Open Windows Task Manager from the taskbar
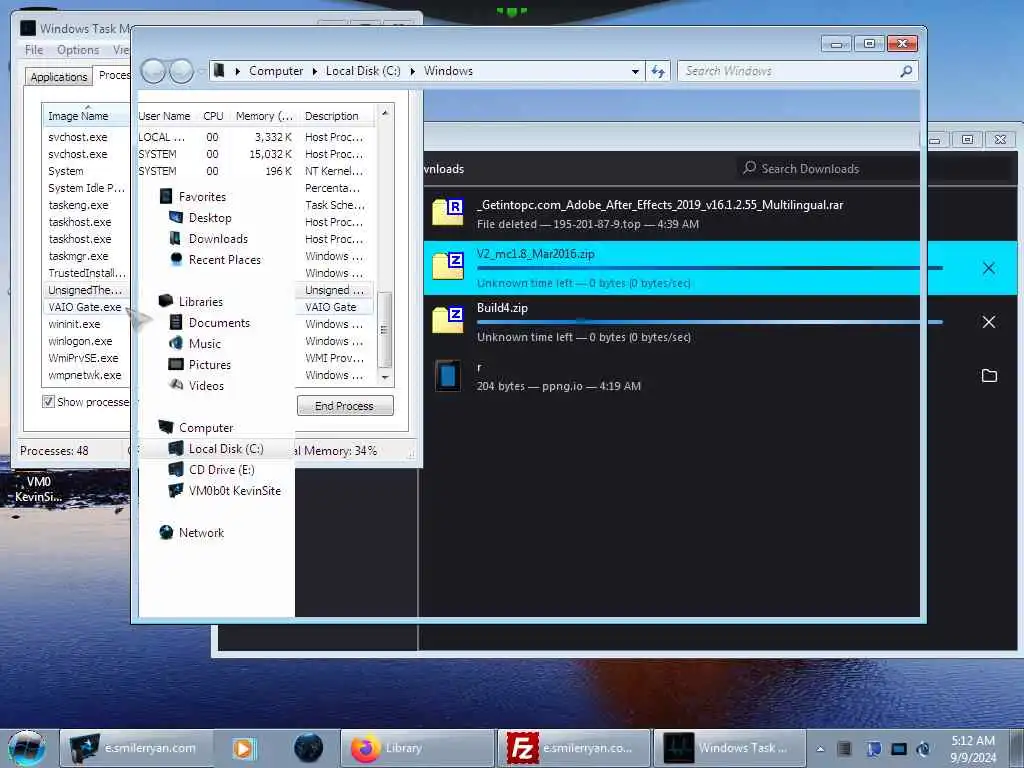The height and width of the screenshot is (768, 1024). [x=729, y=748]
